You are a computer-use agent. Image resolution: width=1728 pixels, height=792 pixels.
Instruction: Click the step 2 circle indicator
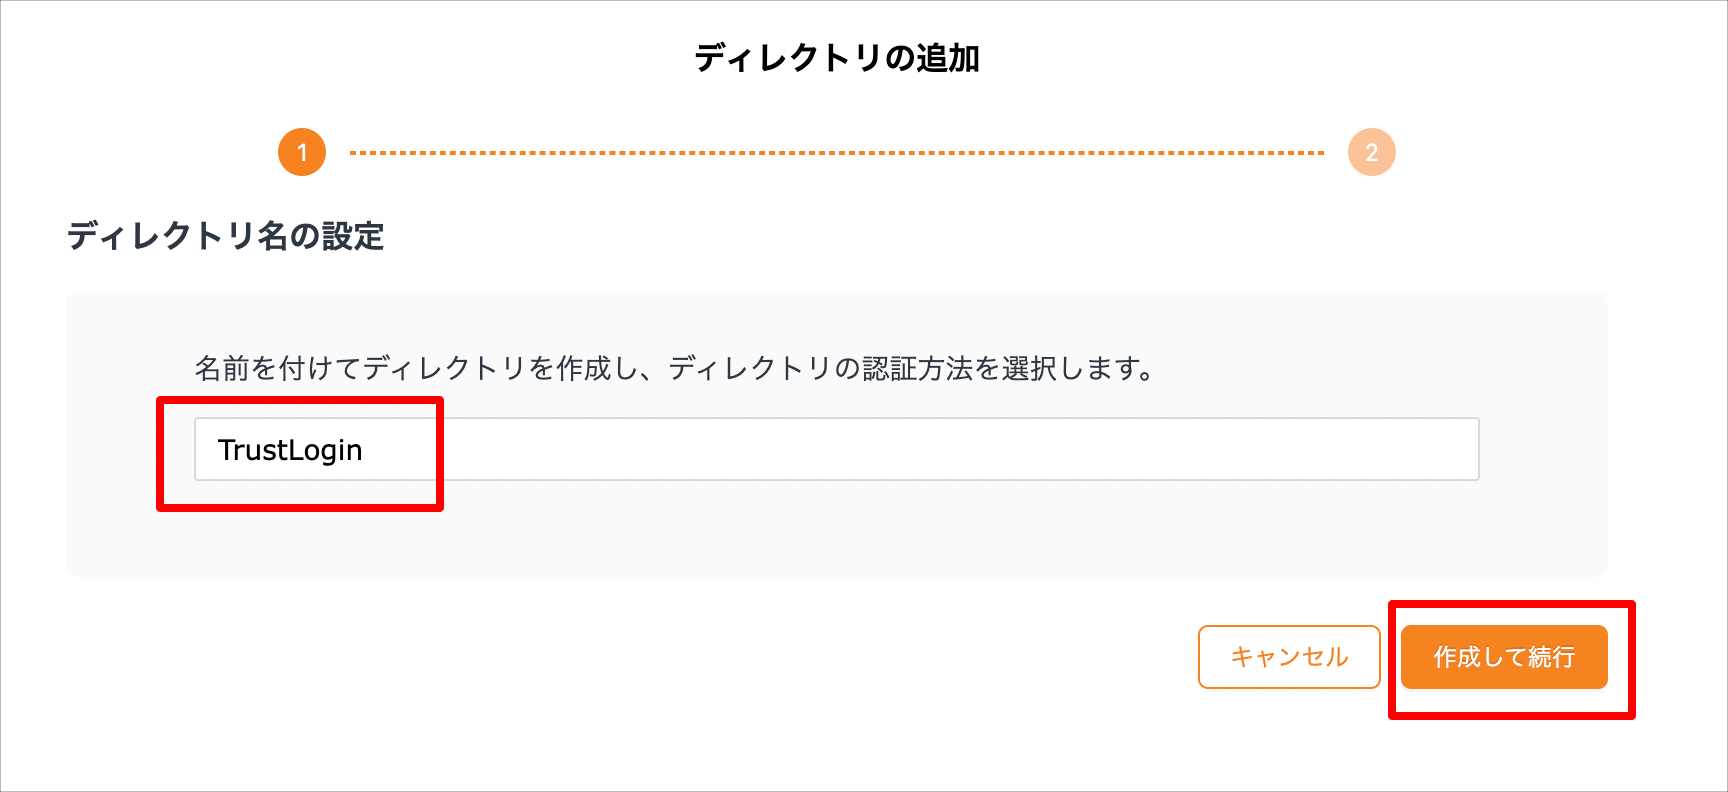(1372, 152)
